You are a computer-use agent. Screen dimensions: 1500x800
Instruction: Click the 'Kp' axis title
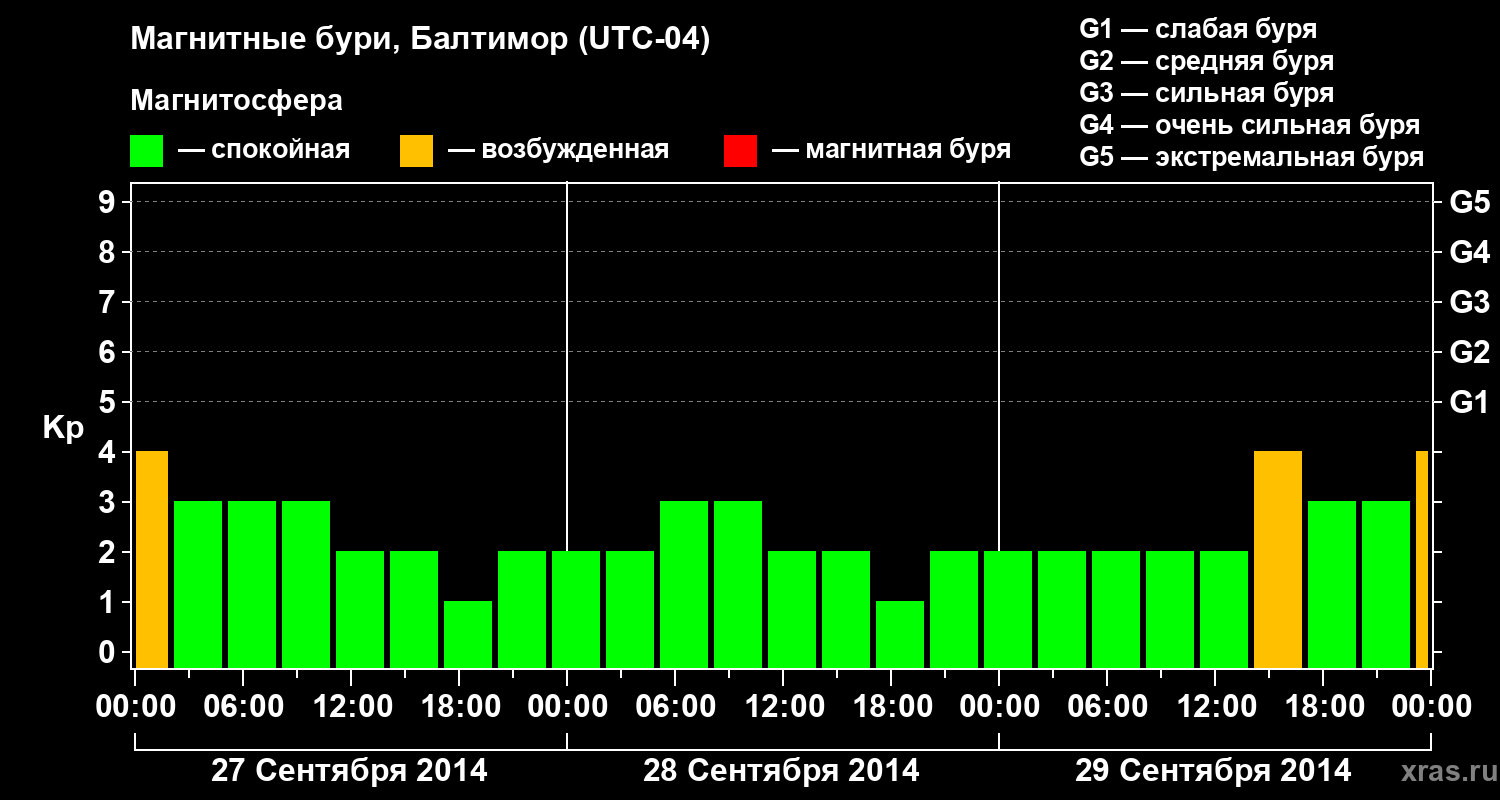64,428
